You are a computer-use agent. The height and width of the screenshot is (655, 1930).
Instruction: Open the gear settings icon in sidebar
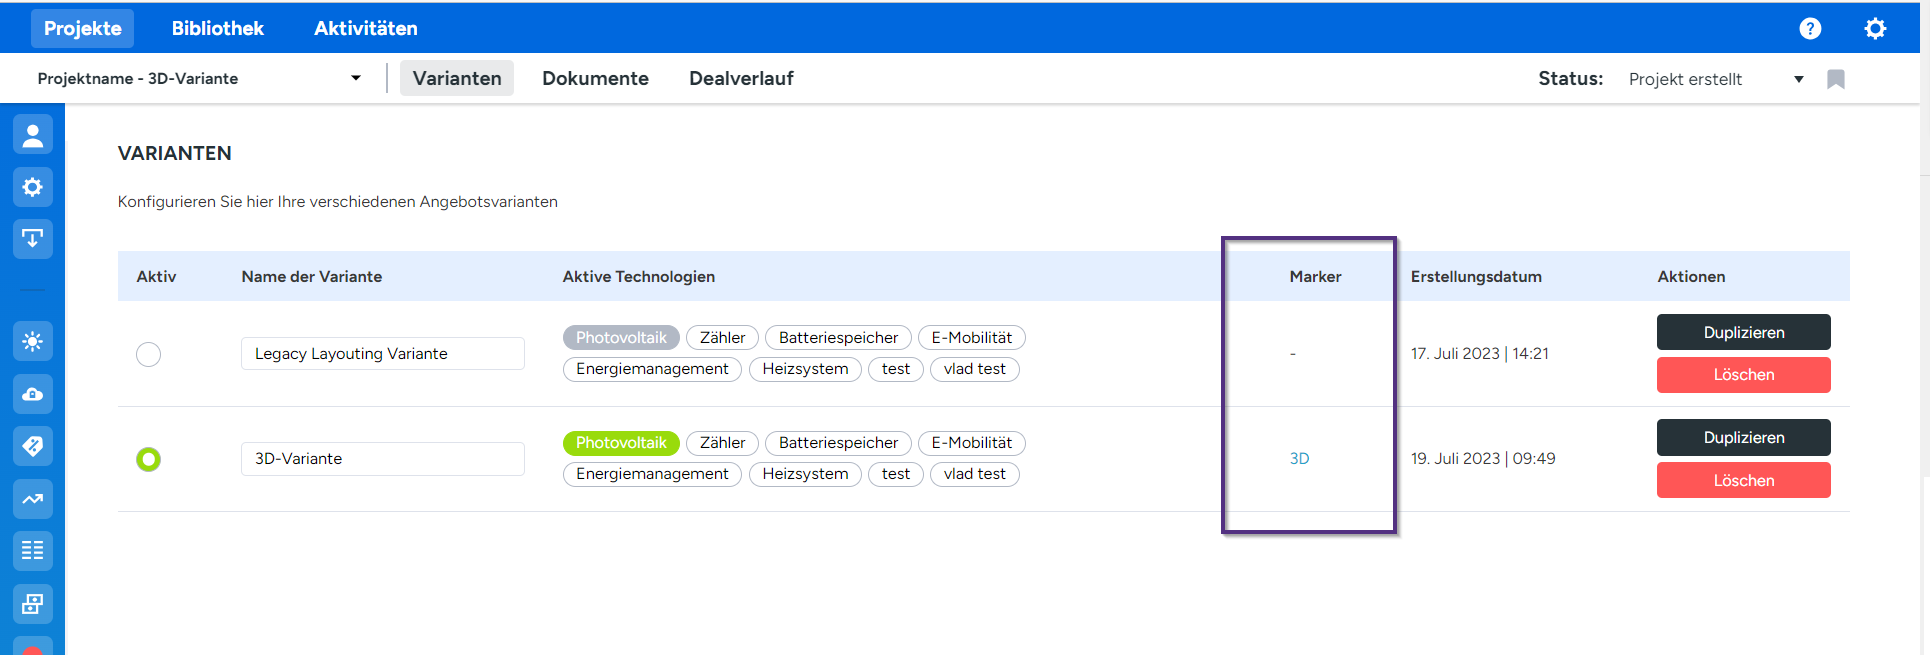(32, 187)
